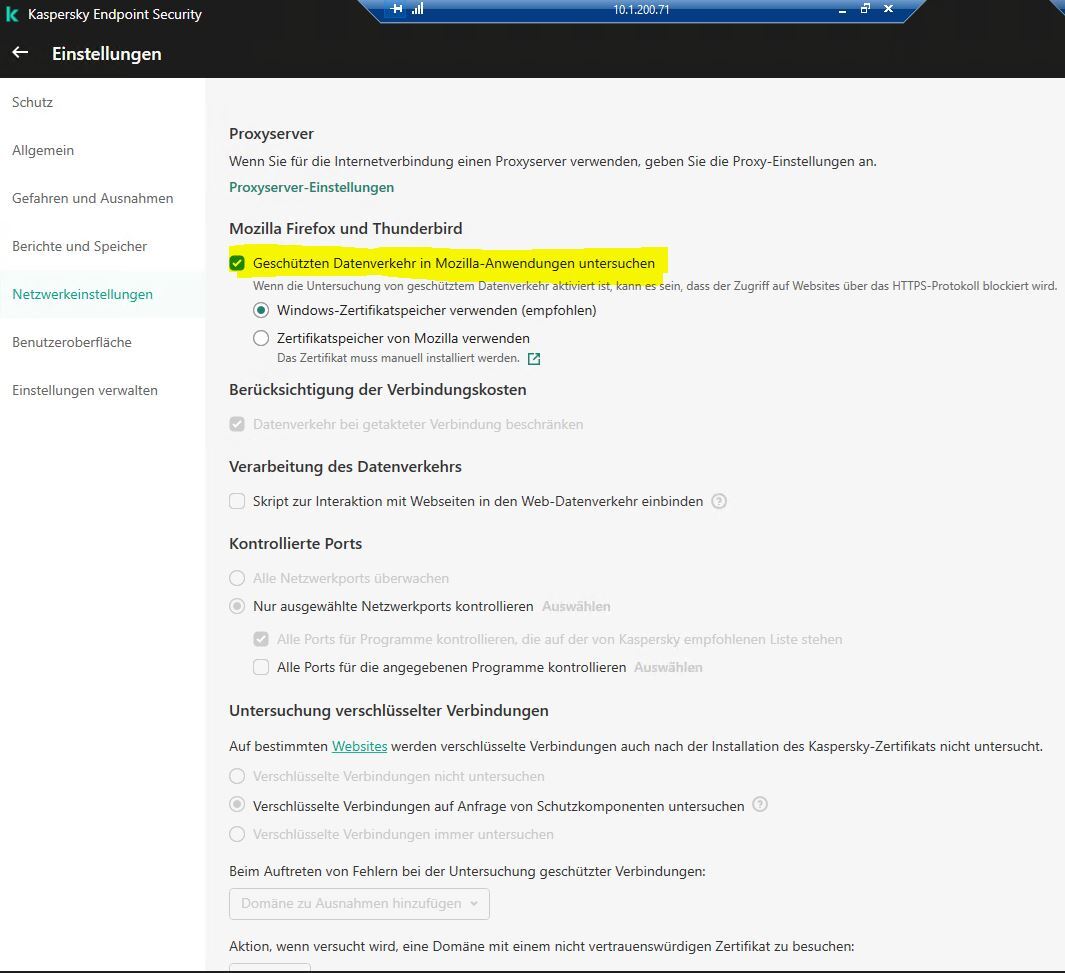Pin the remote session connection bar
1065x973 pixels.
(397, 9)
